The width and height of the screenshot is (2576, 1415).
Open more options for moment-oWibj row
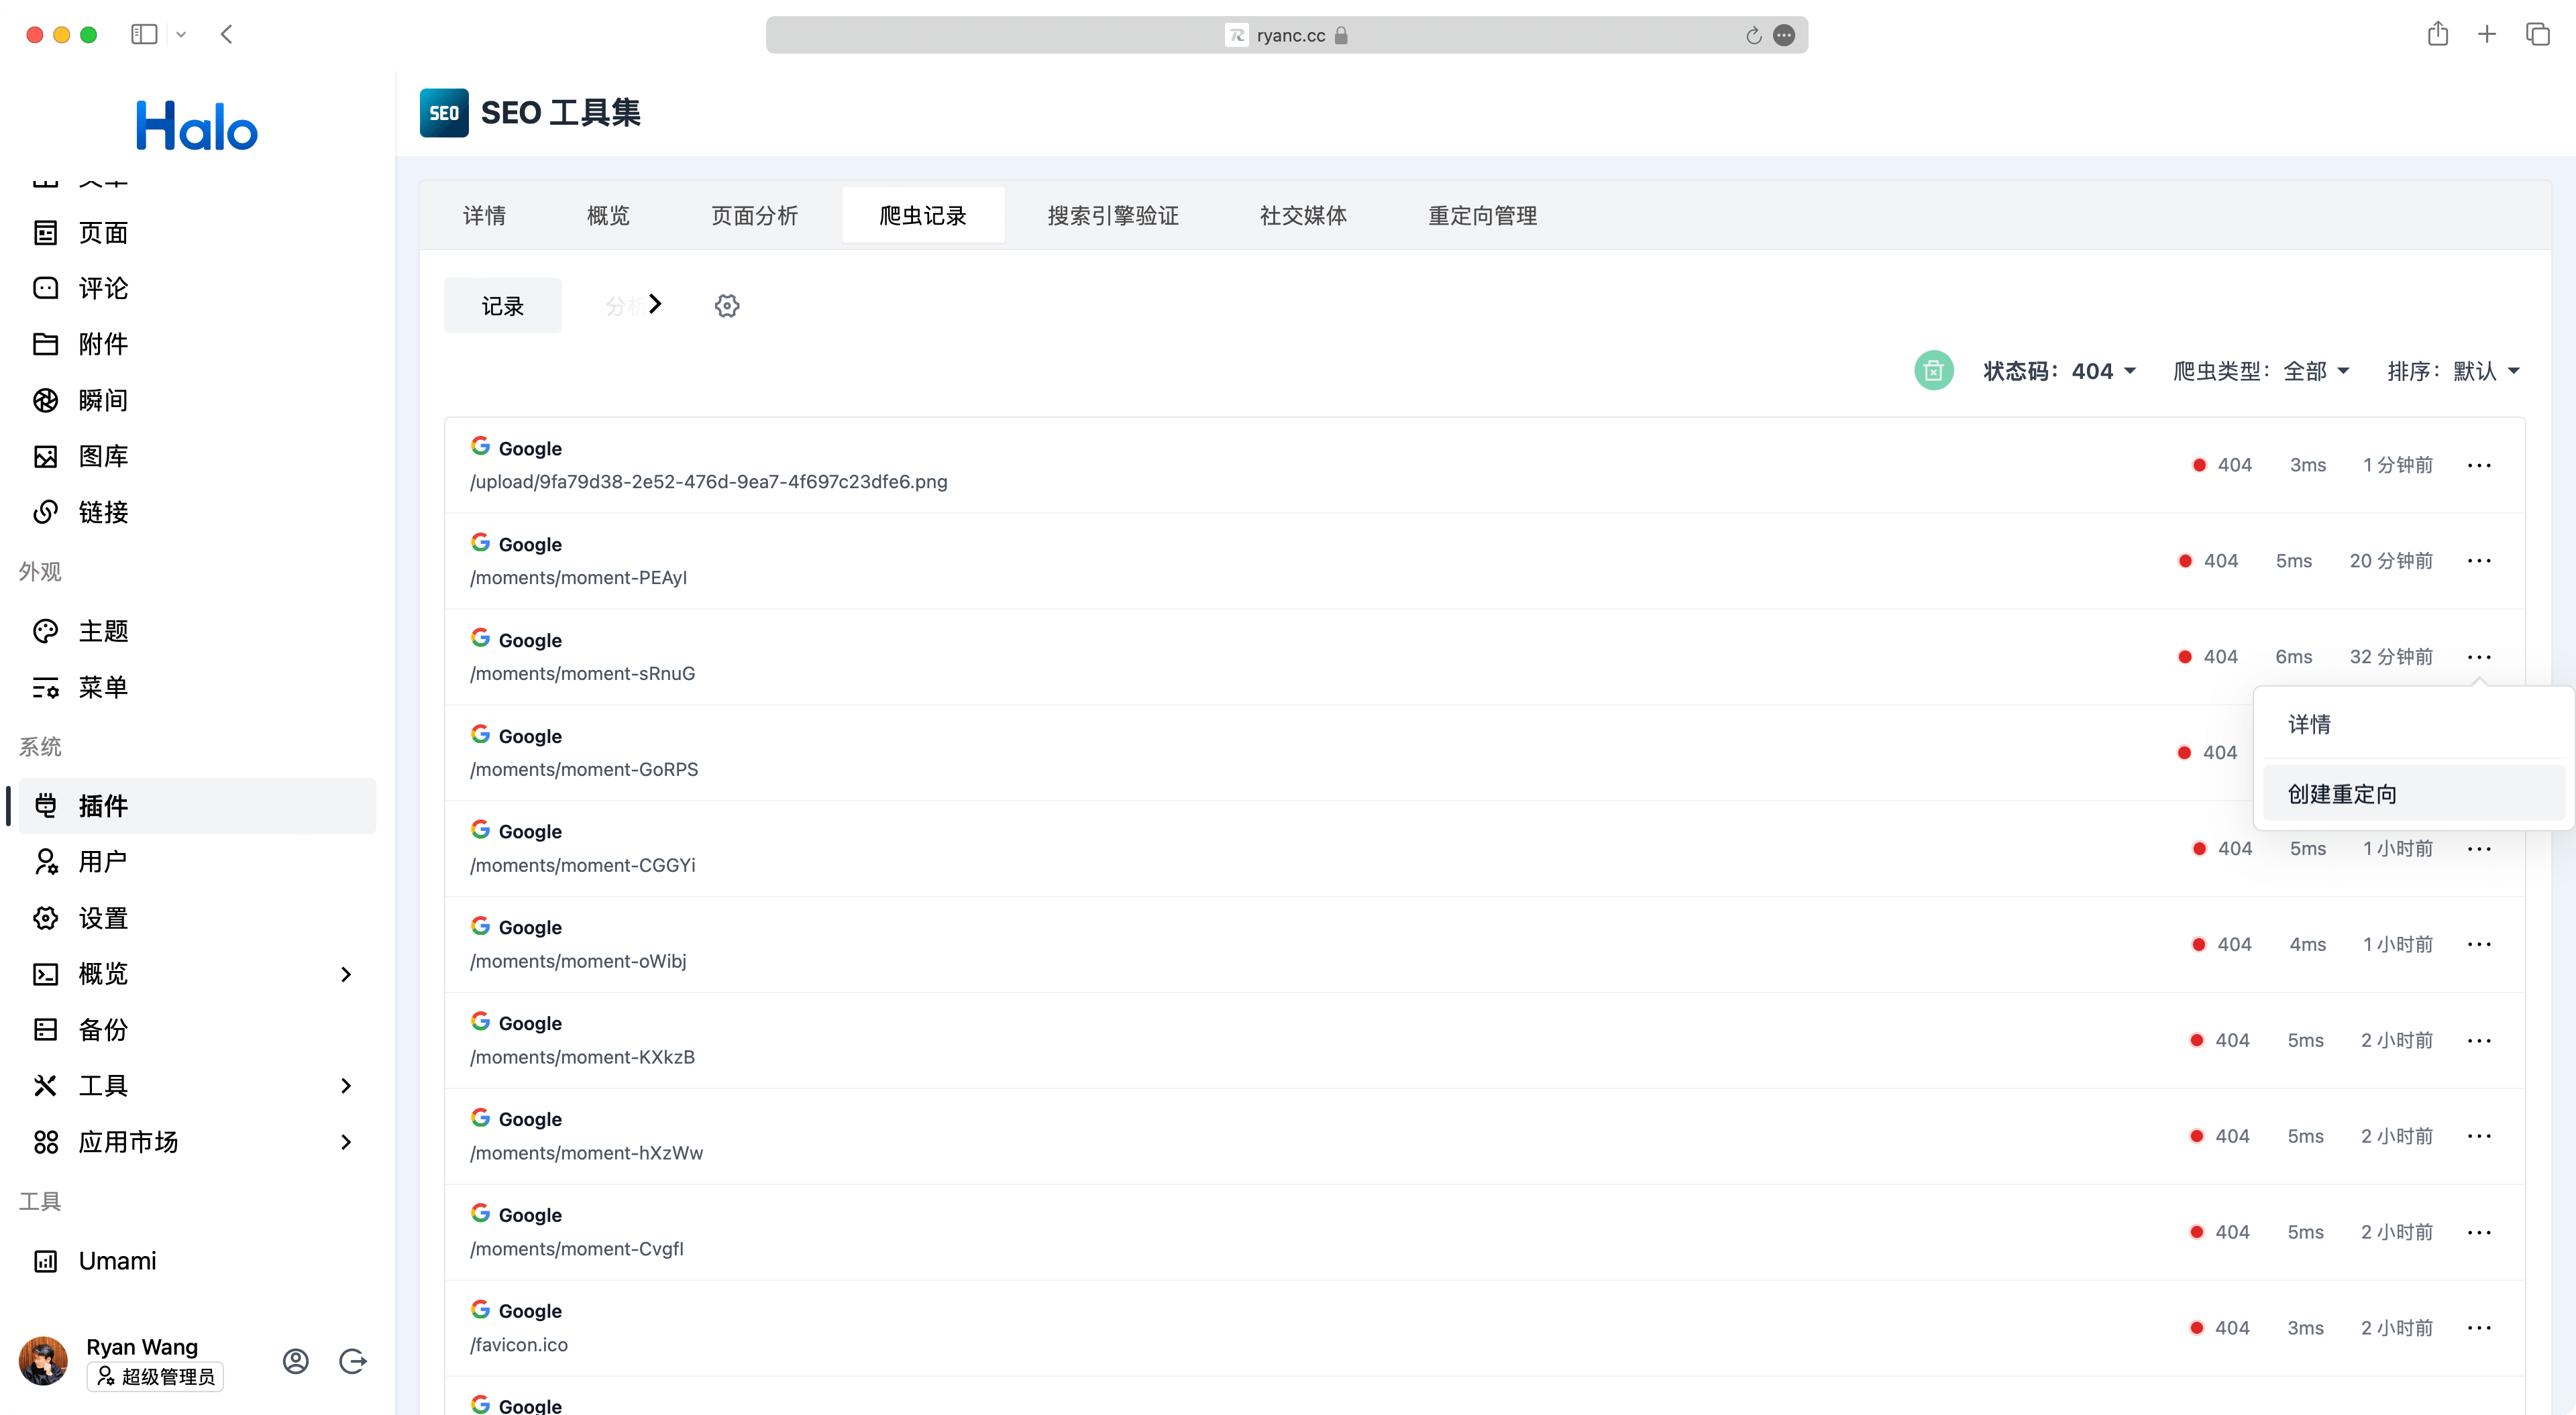2479,944
